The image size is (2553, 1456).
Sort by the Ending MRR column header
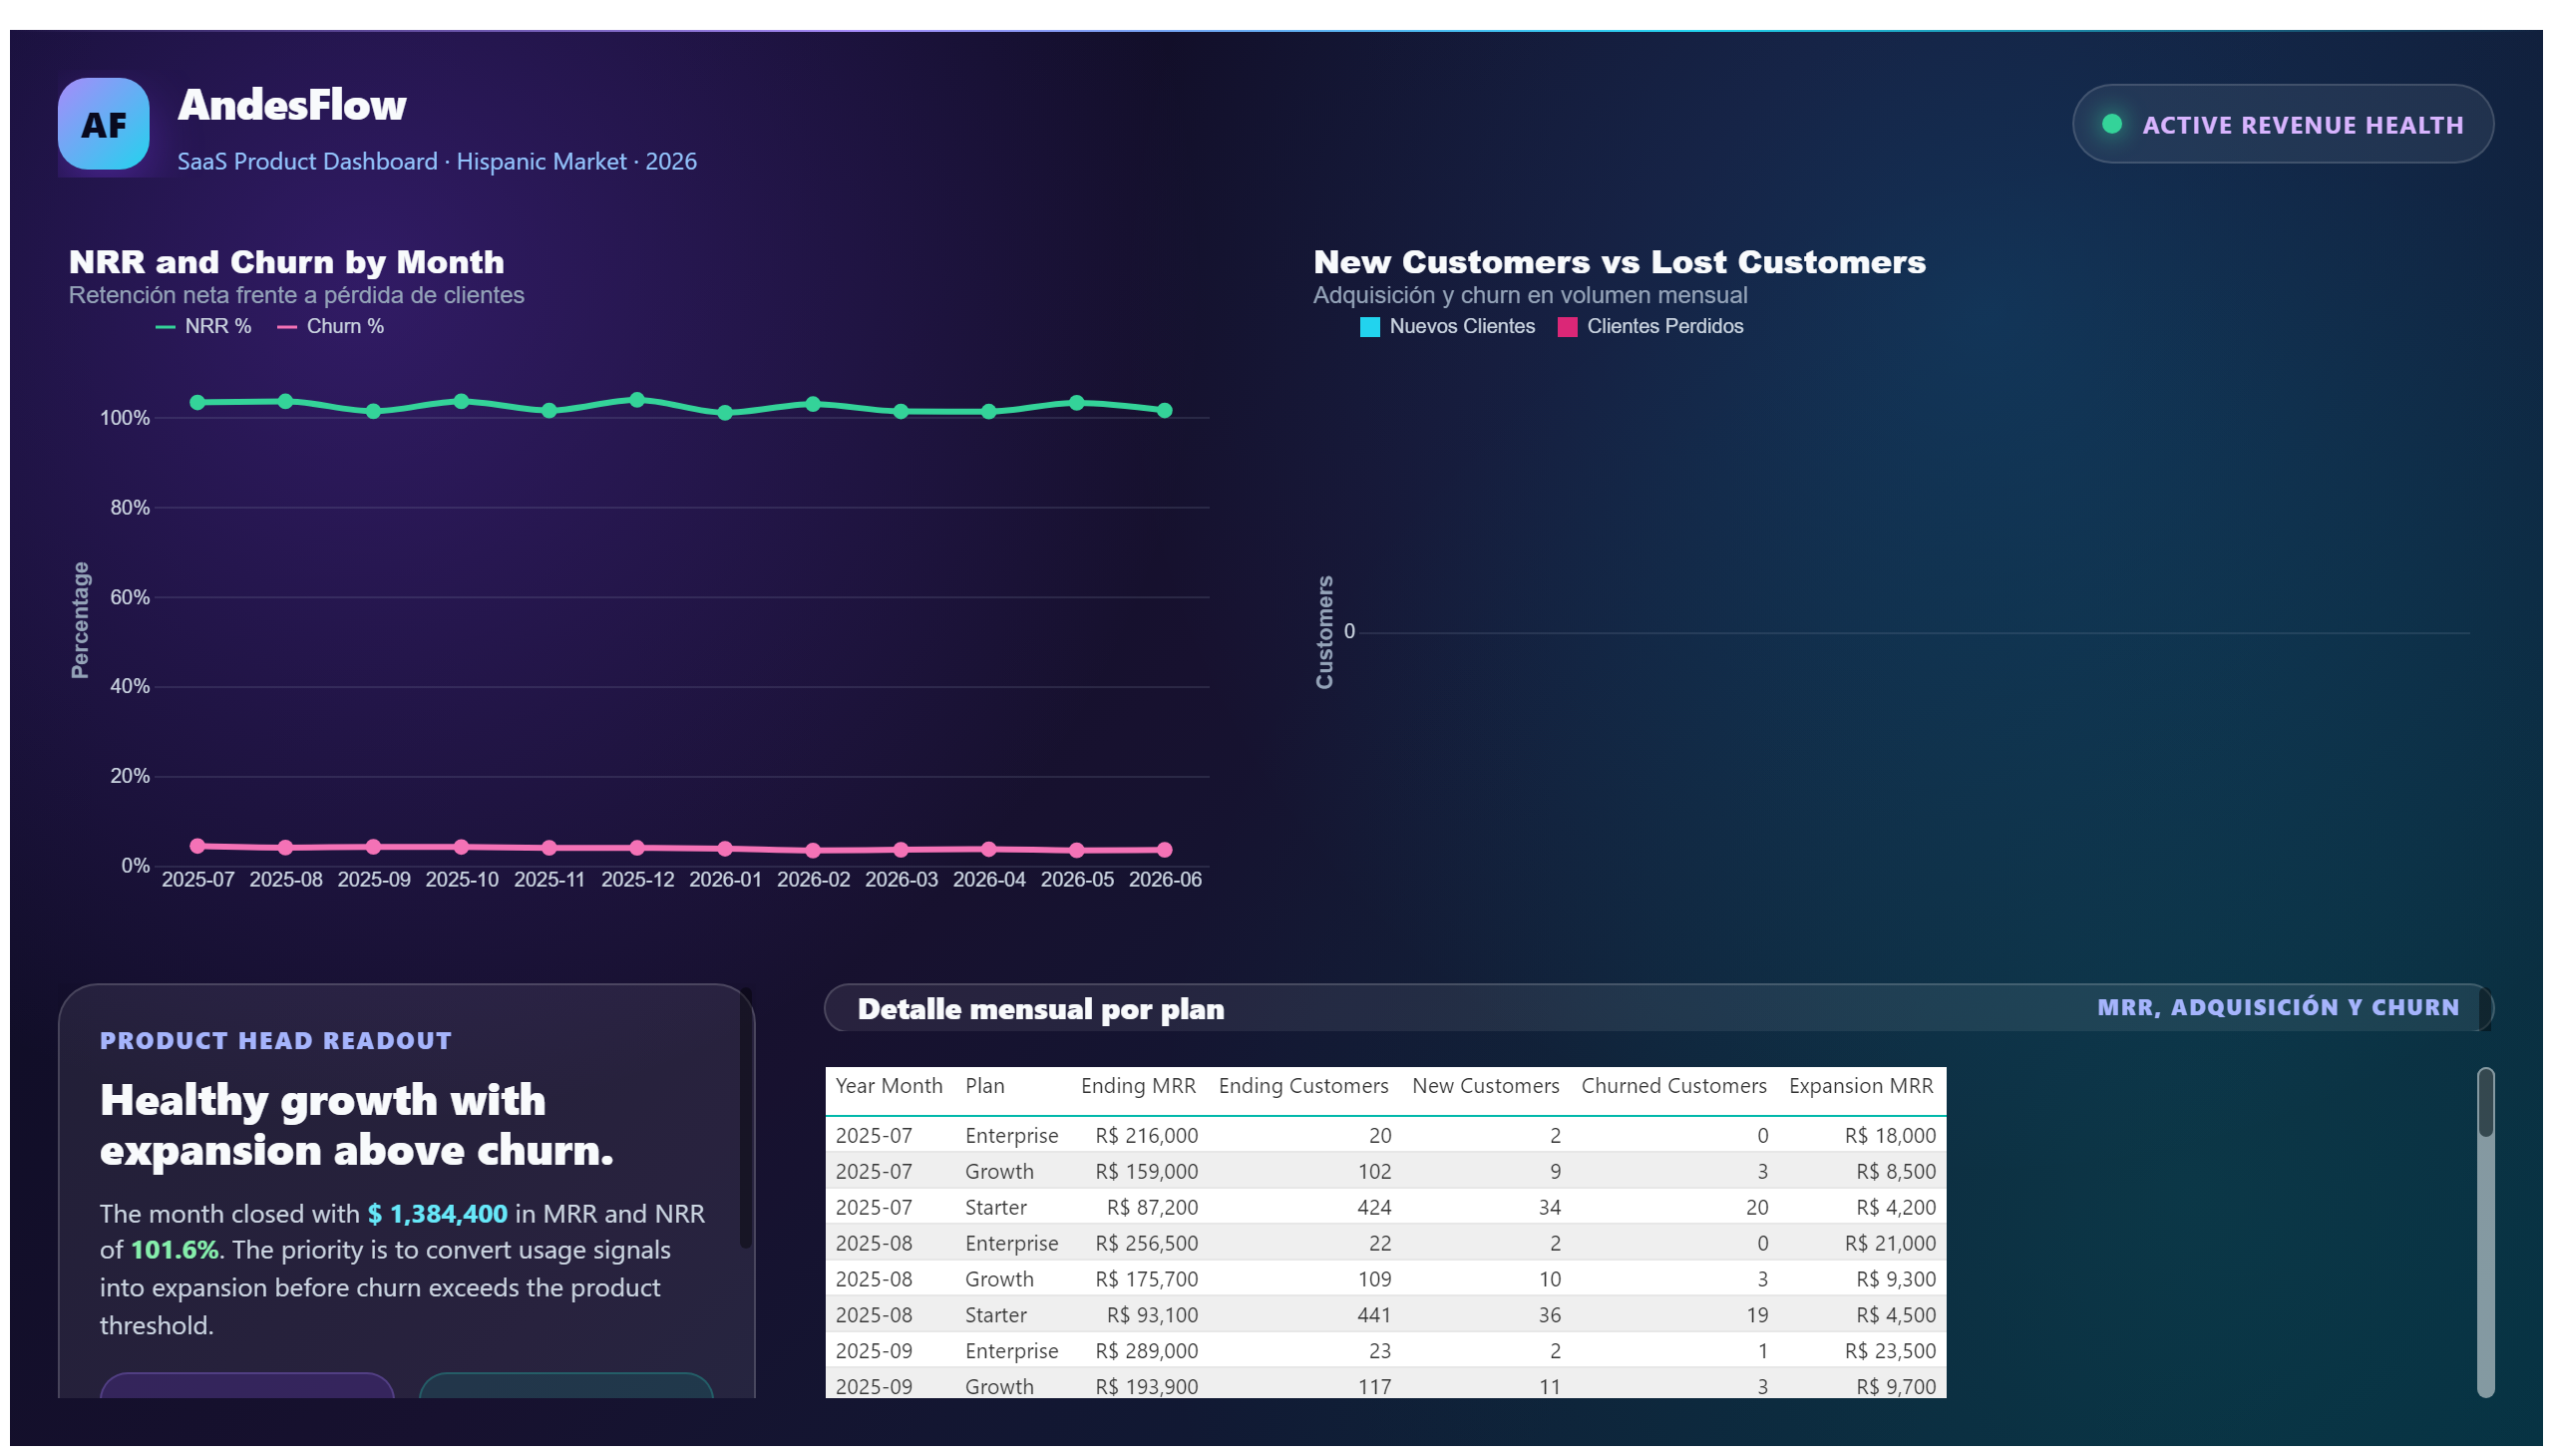pyautogui.click(x=1138, y=1086)
